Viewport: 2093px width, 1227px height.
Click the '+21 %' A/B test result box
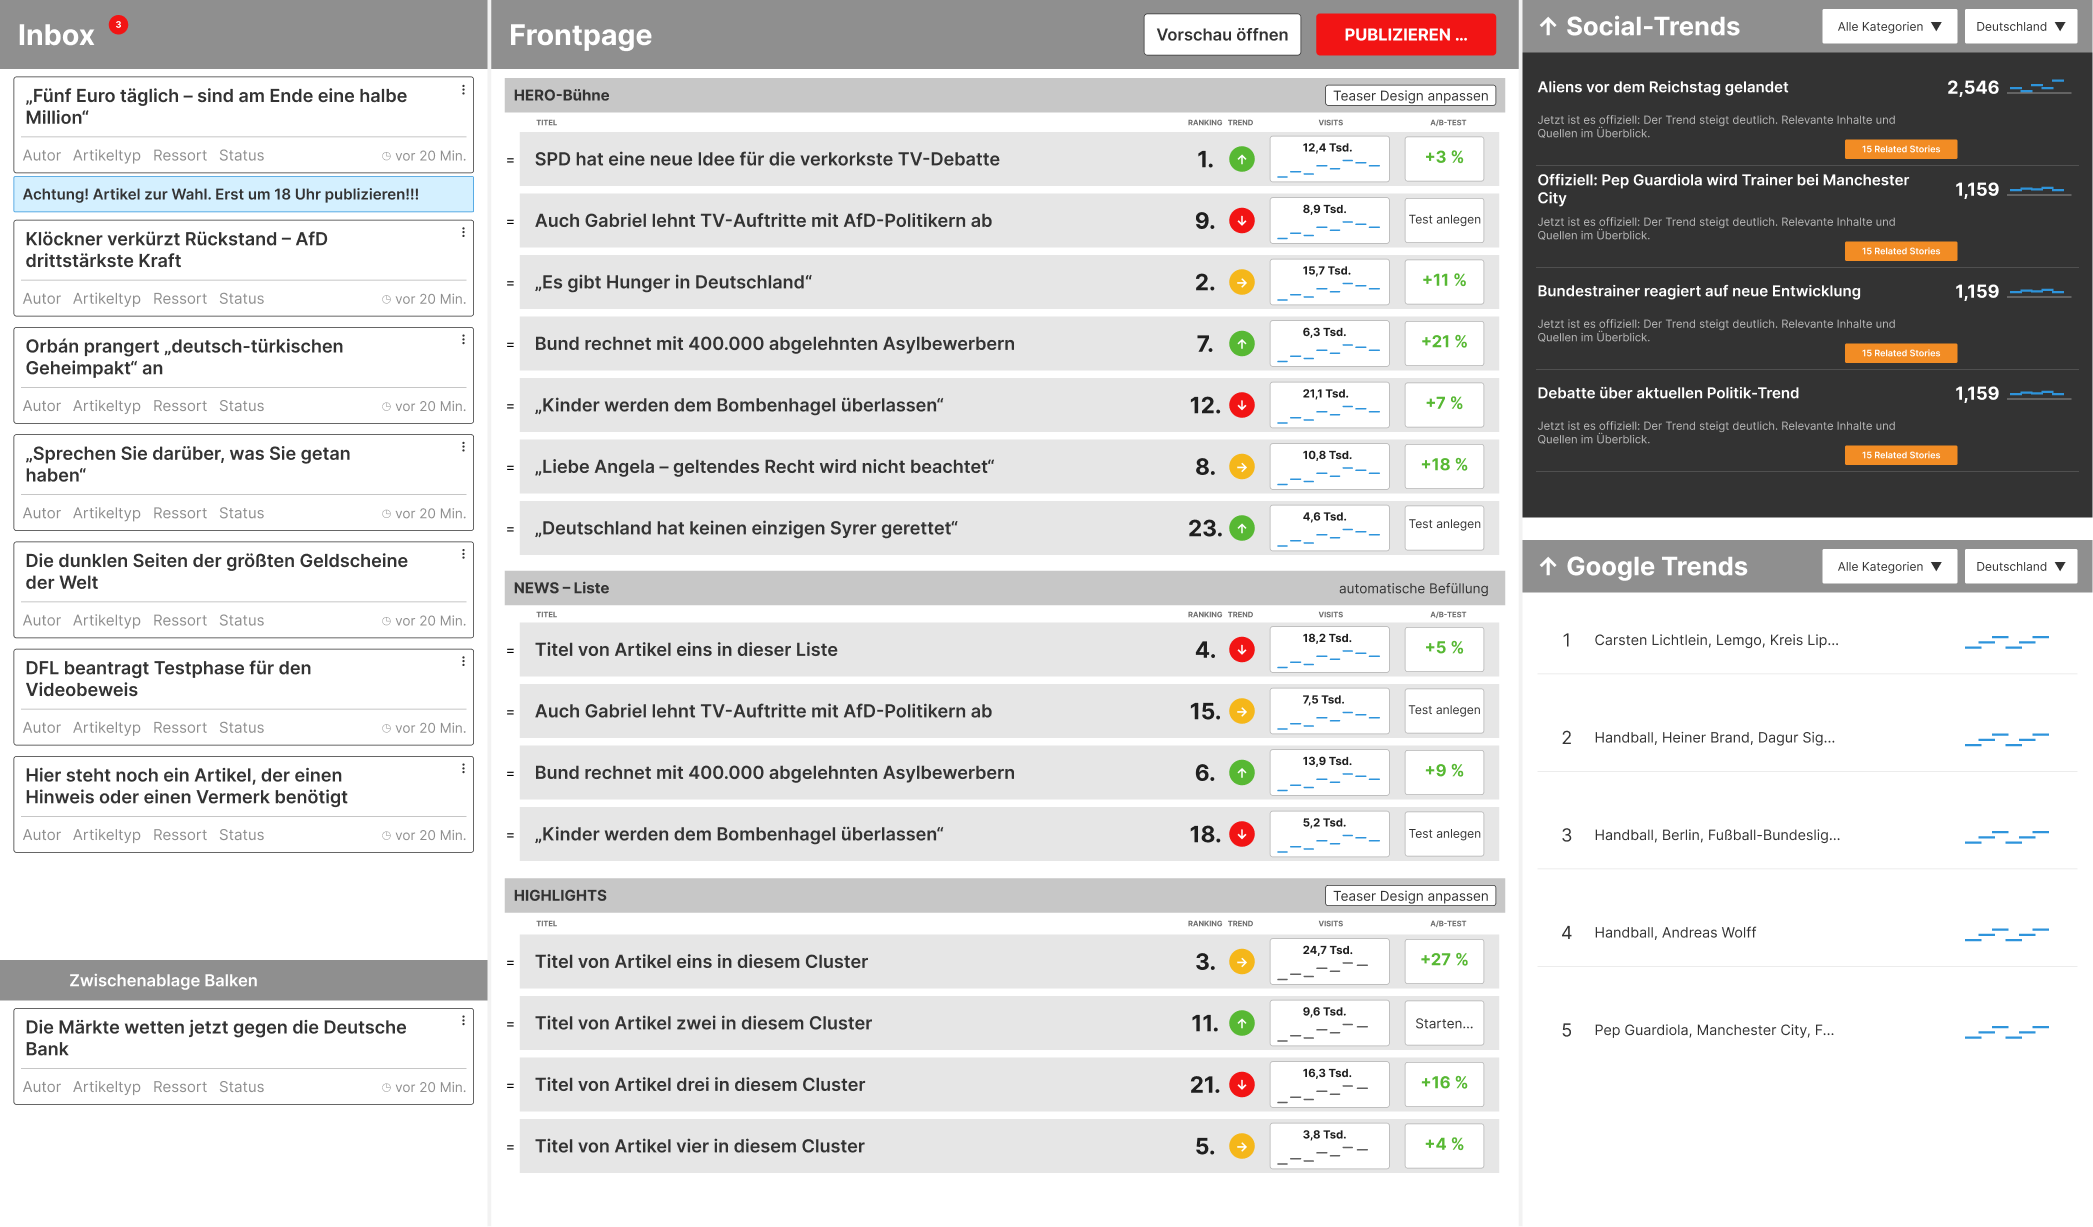pos(1444,342)
